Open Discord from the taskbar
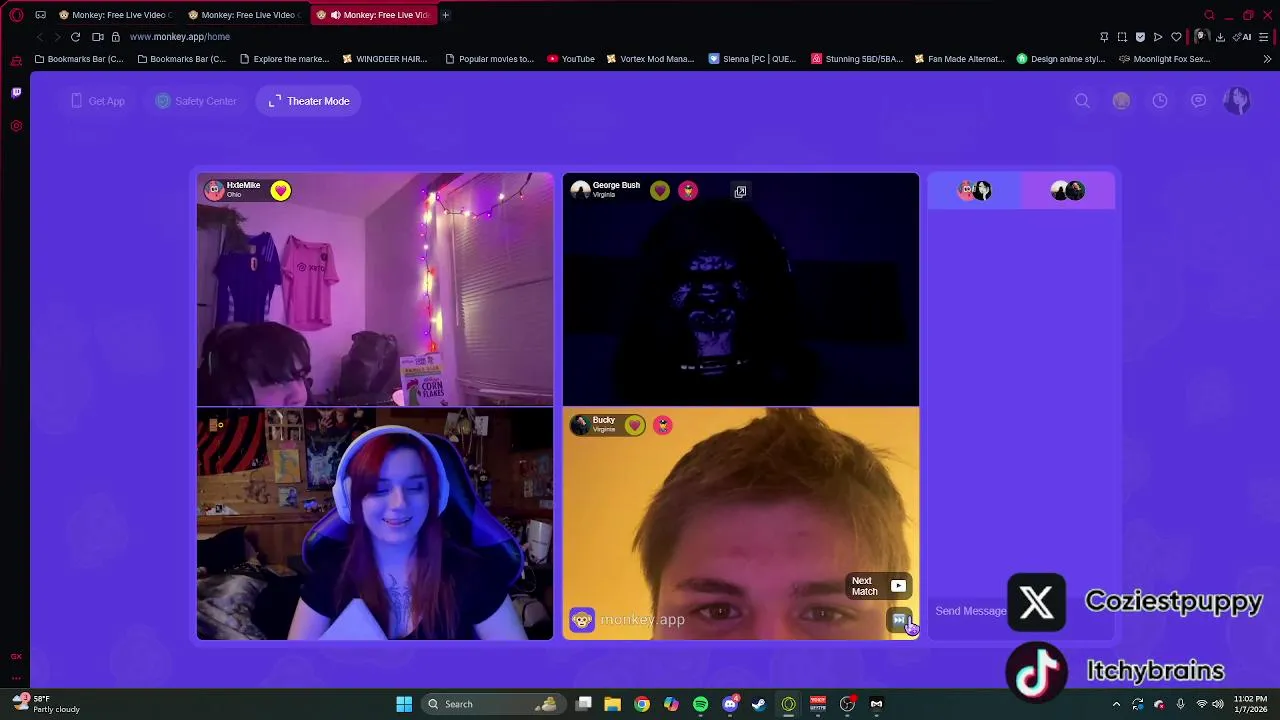Screen dimensions: 1280x720 730,704
